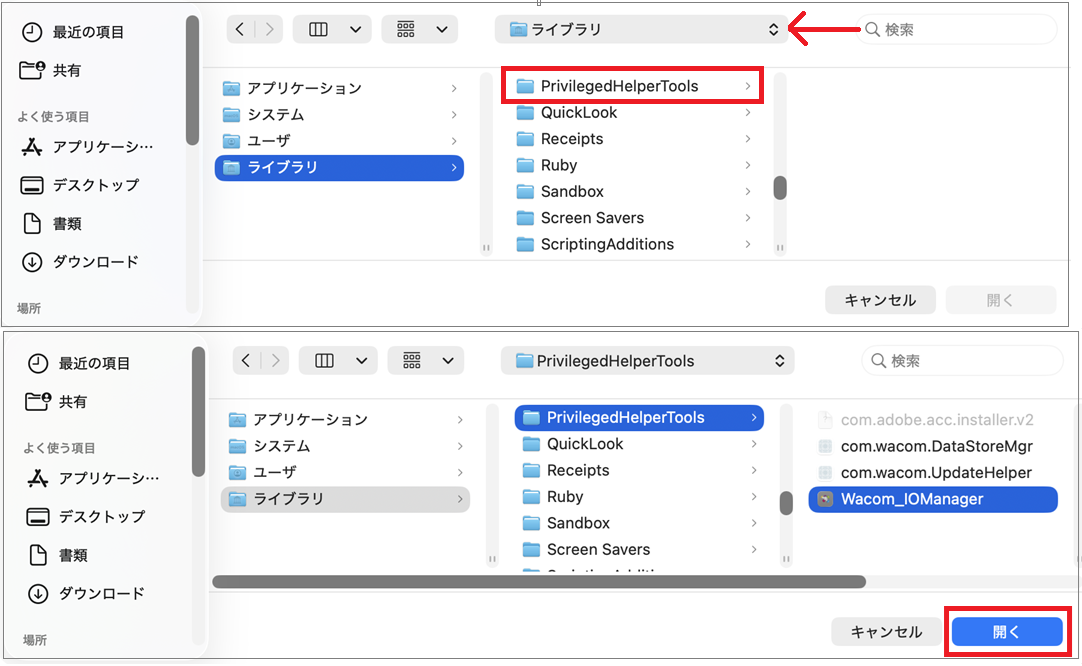Select ダウンロード in the upper dialog sidebar
Image resolution: width=1082 pixels, height=666 pixels.
80,262
